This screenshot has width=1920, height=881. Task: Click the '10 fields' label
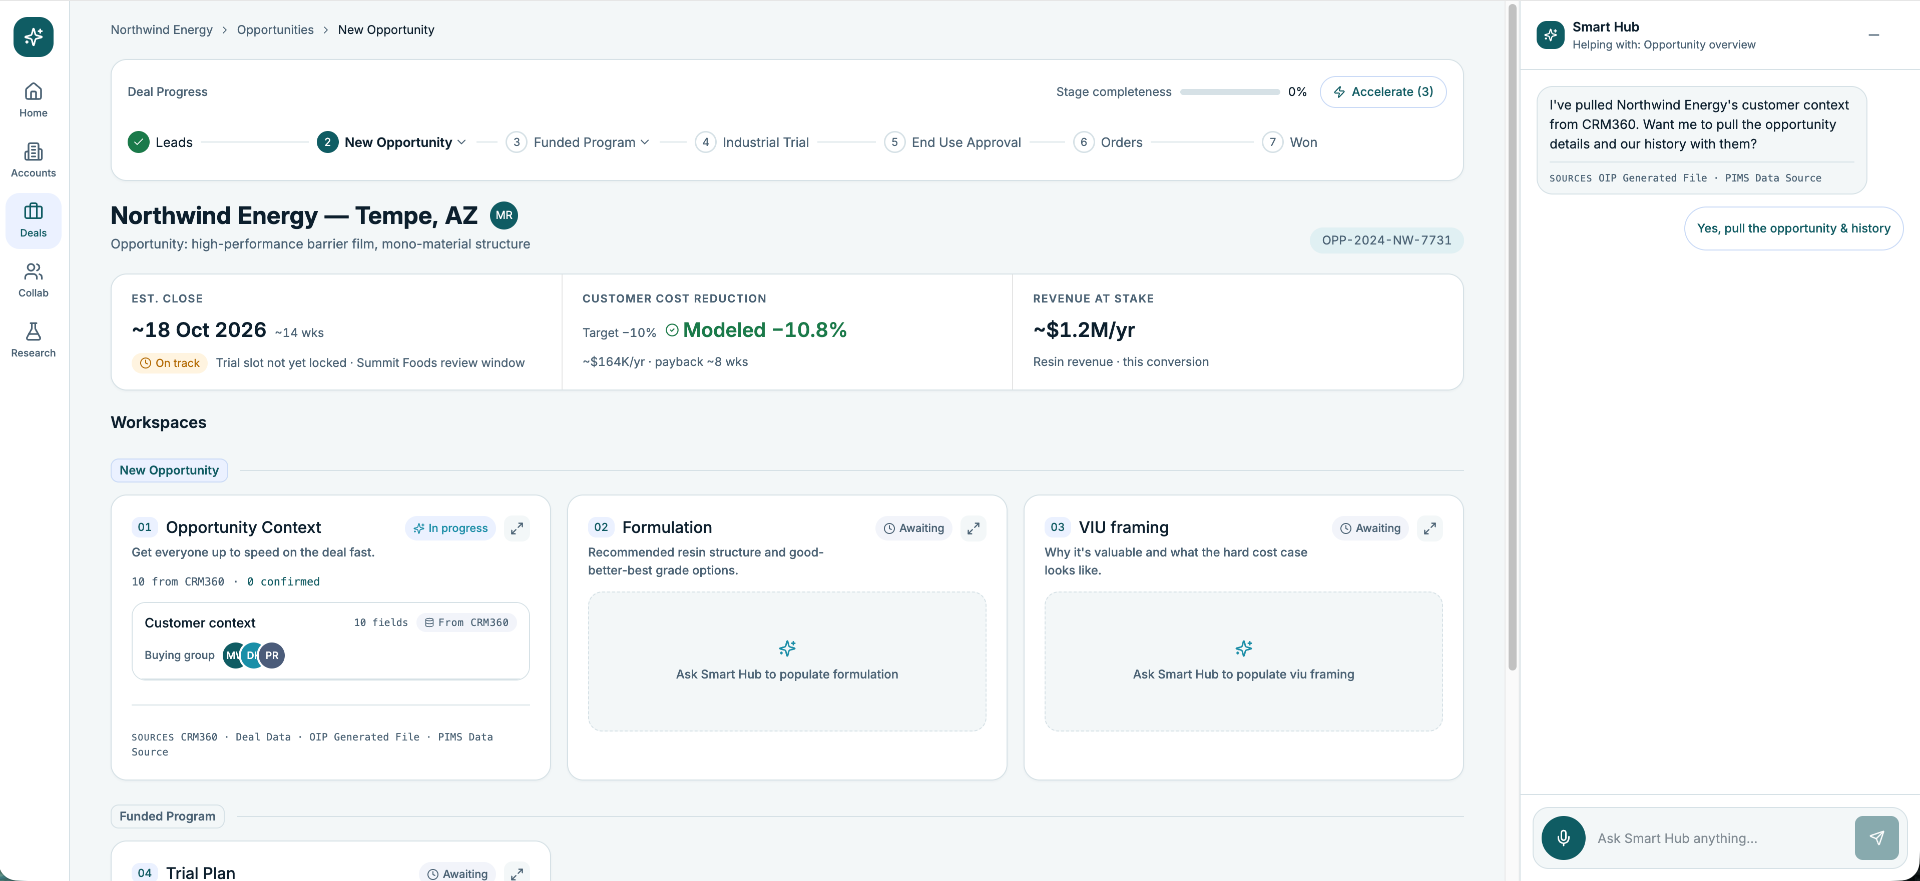[x=381, y=622]
